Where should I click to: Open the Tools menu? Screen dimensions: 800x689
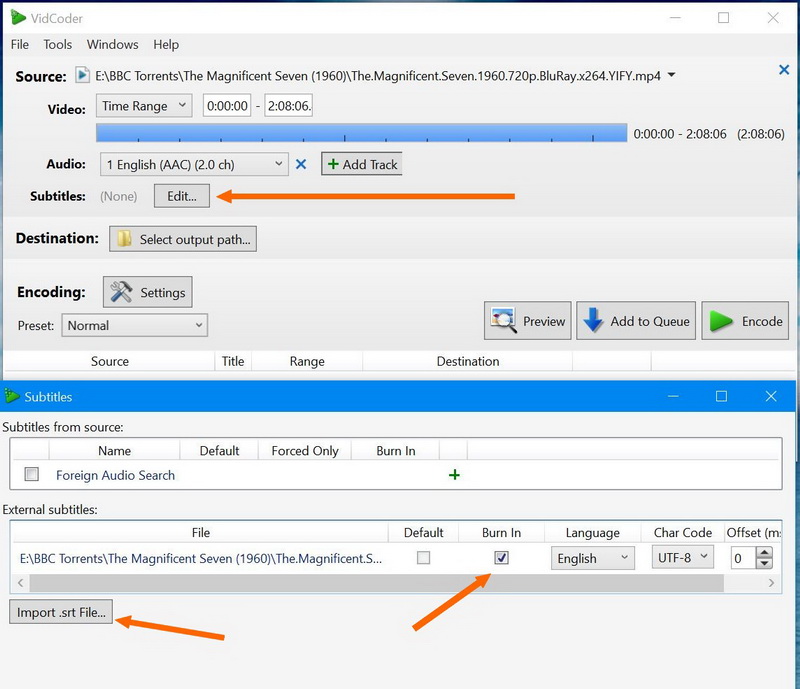point(58,44)
